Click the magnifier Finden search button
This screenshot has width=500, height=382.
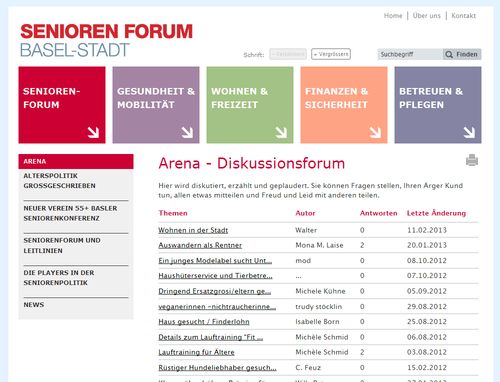point(462,54)
